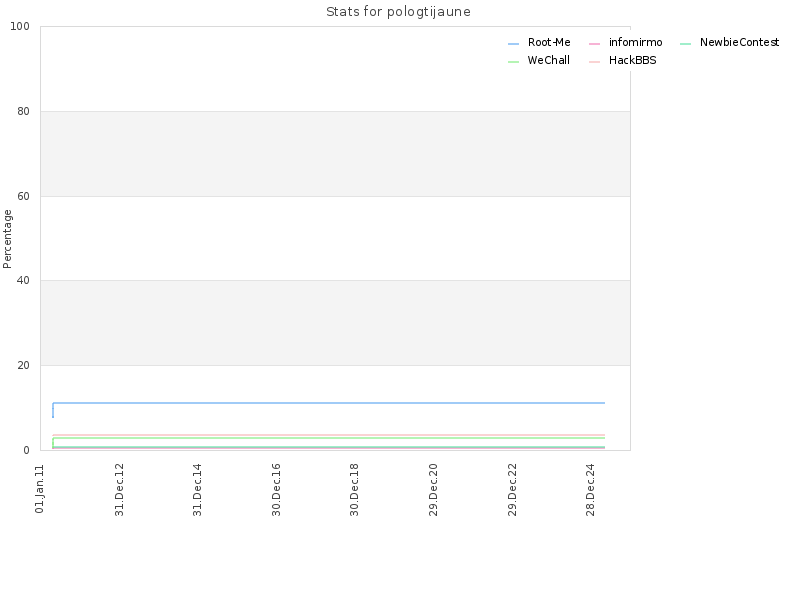Screen dimensions: 800x600
Task: Click the 60 y-axis tick label
Action: (x=23, y=196)
